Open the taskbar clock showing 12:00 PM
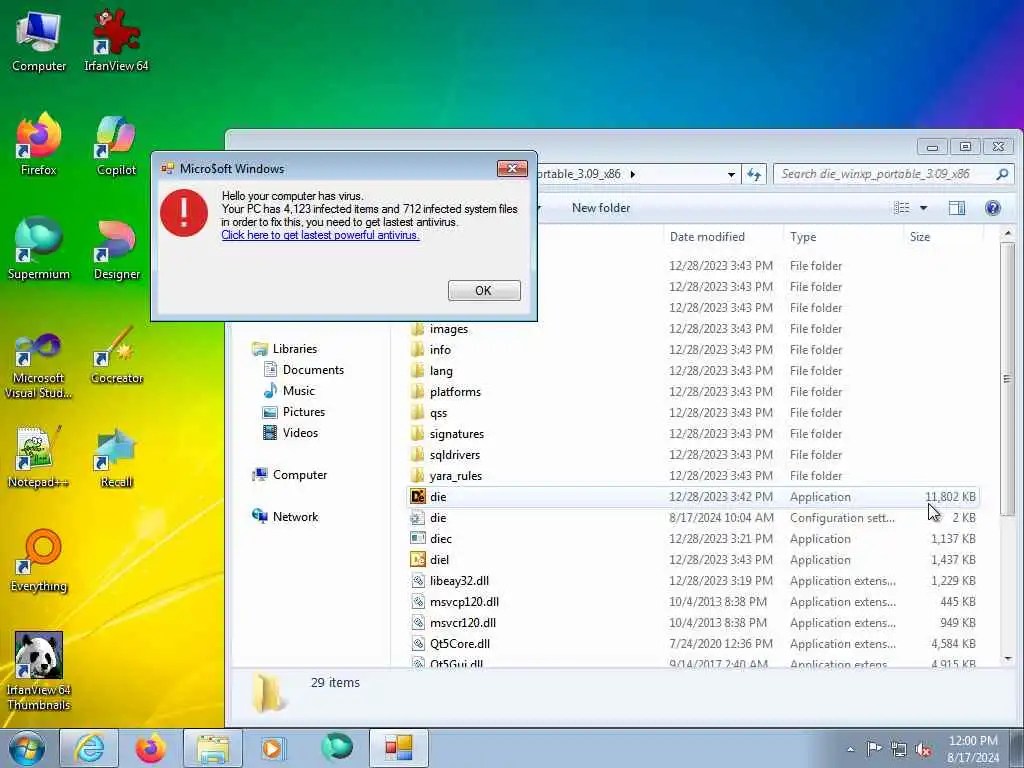1024x768 pixels. tap(973, 749)
